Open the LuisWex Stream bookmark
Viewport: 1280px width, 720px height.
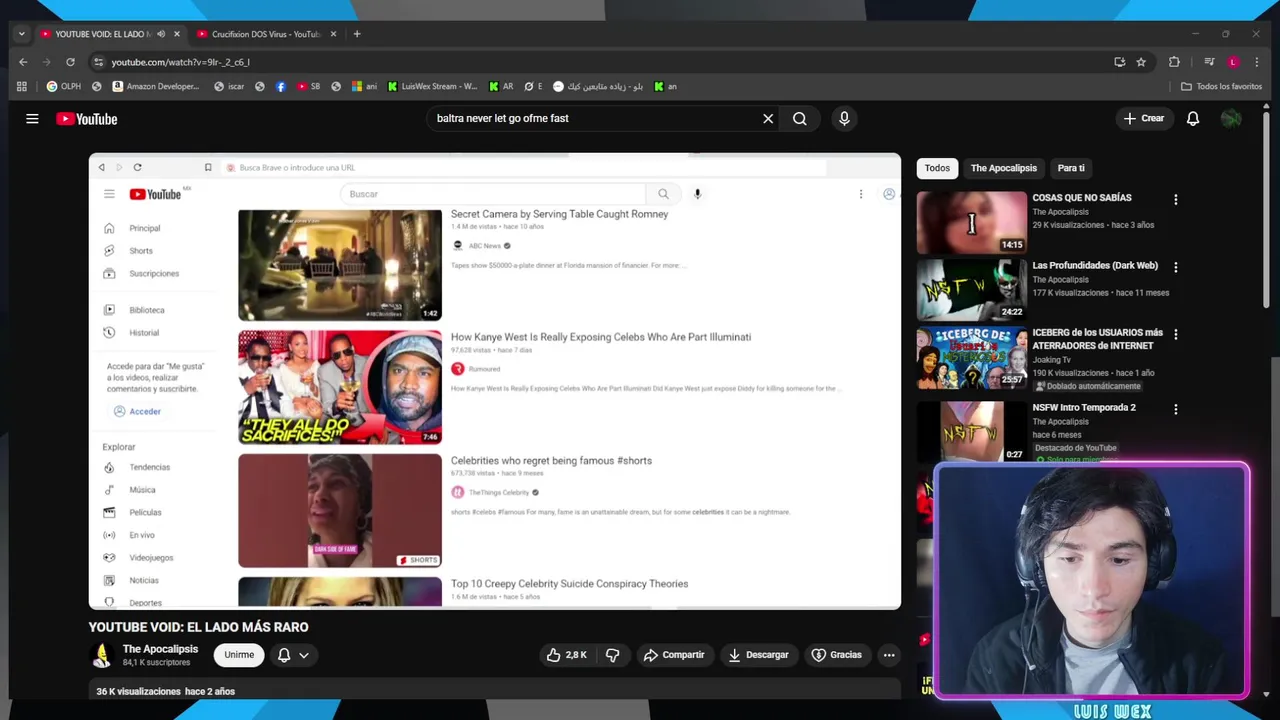click(x=432, y=87)
